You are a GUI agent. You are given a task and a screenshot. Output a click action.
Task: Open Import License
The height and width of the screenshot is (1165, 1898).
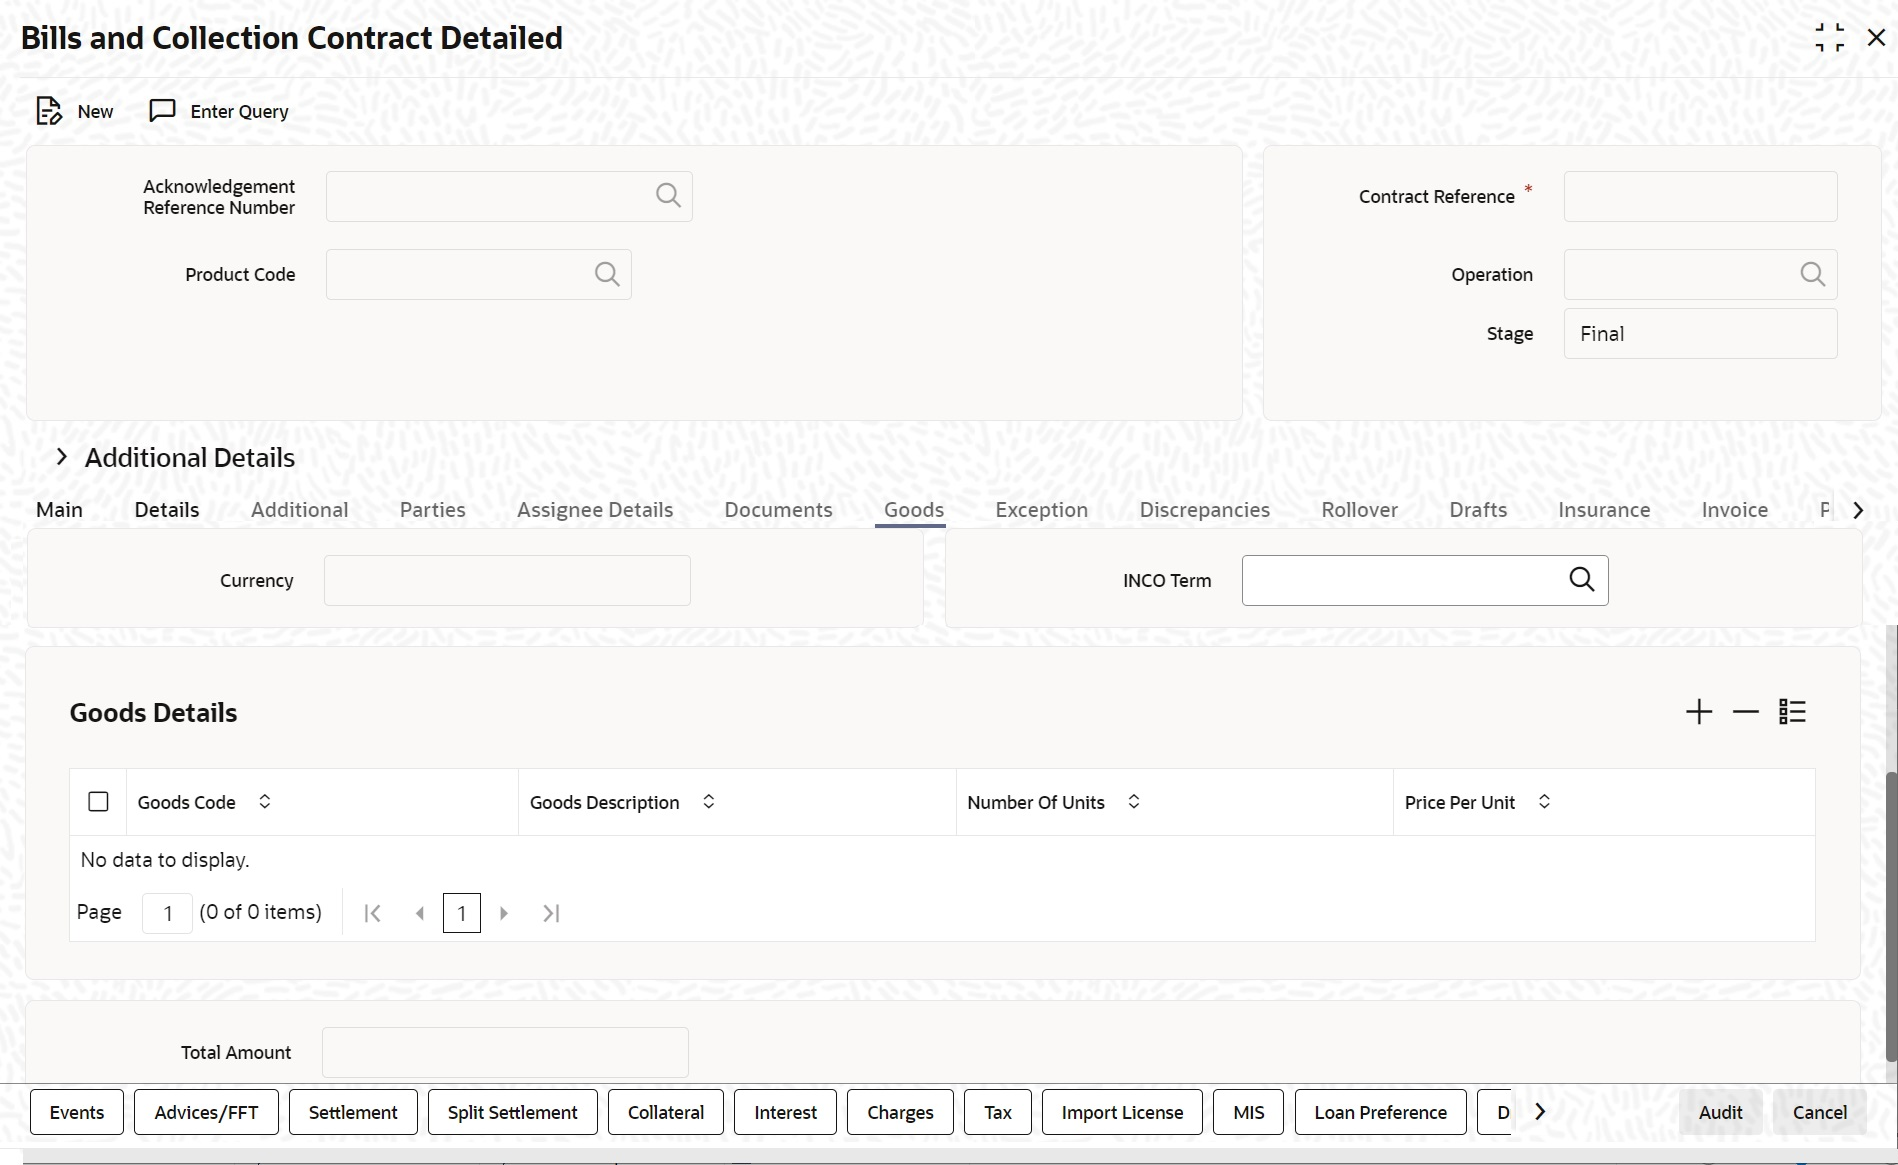tap(1122, 1112)
